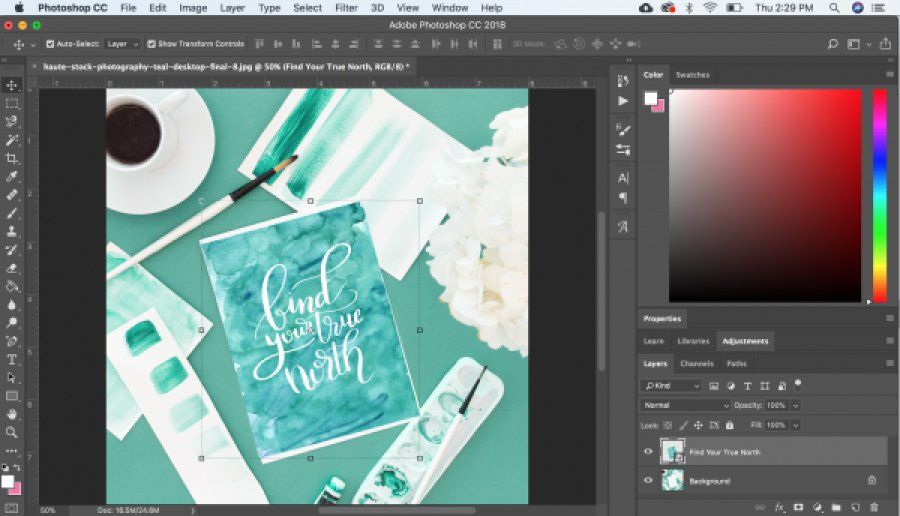The image size is (900, 516).
Task: Open Auto-Select Layer dropdown
Action: [122, 44]
